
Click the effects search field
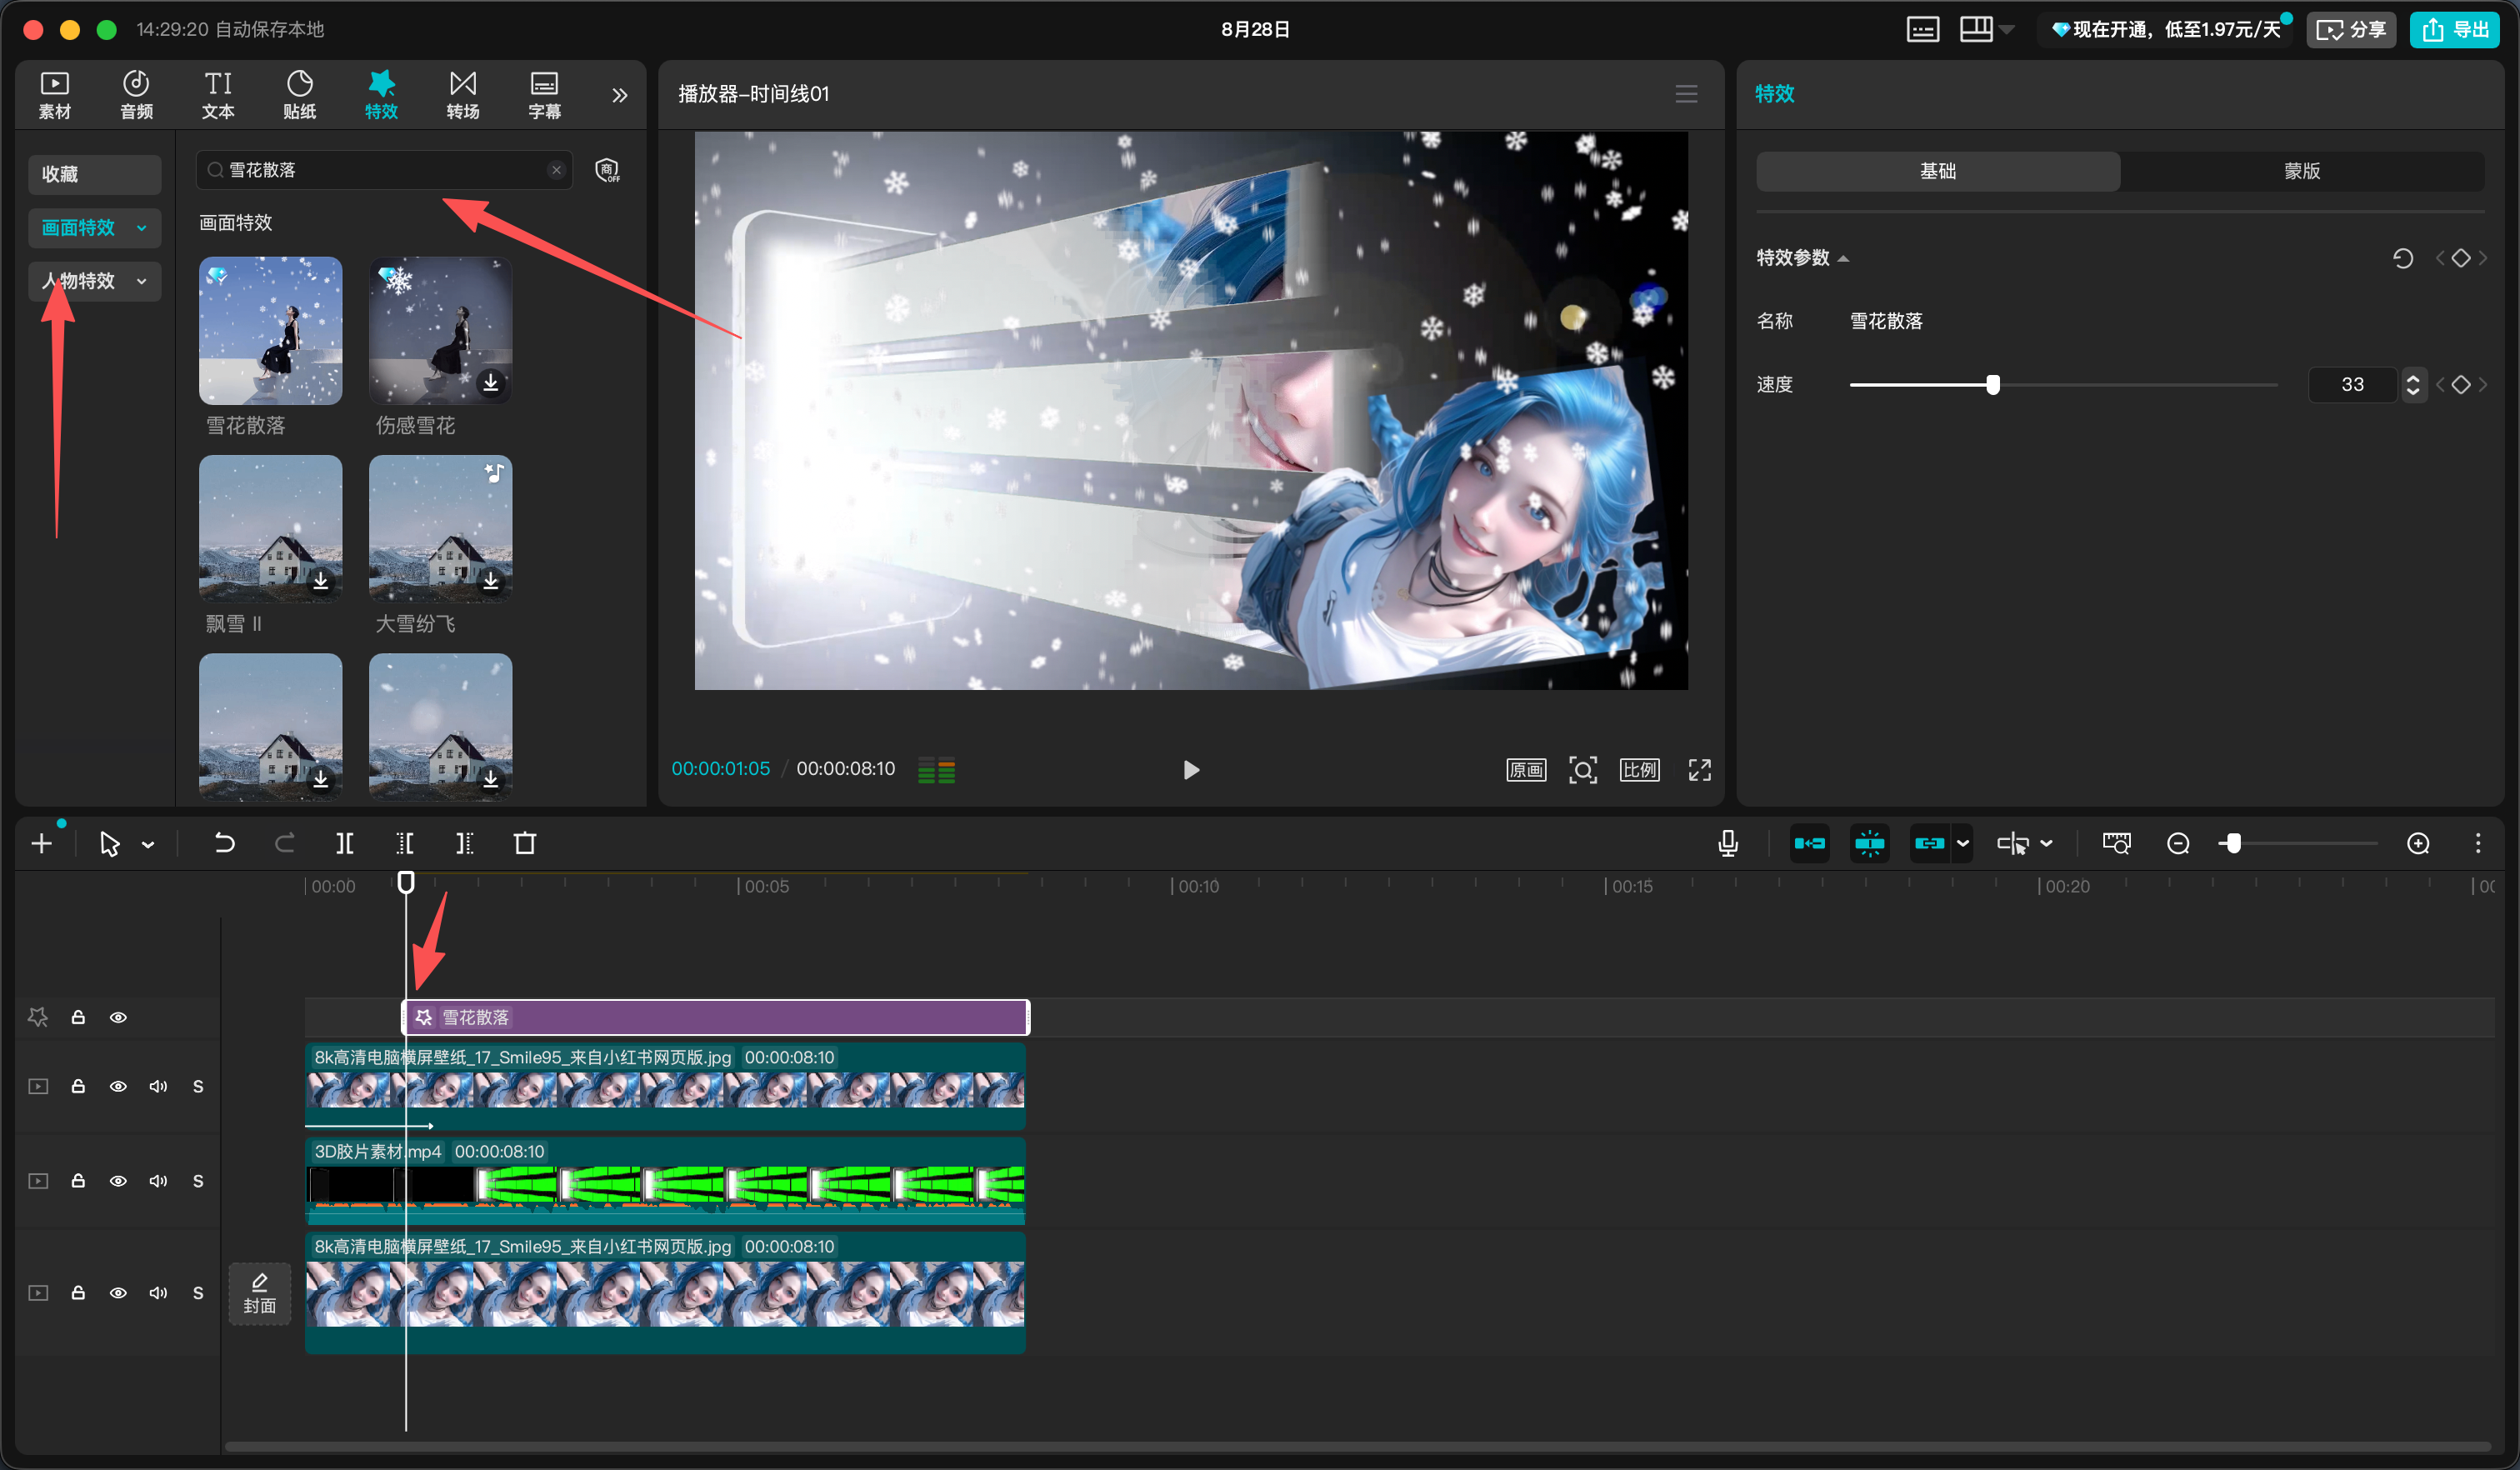tap(384, 170)
